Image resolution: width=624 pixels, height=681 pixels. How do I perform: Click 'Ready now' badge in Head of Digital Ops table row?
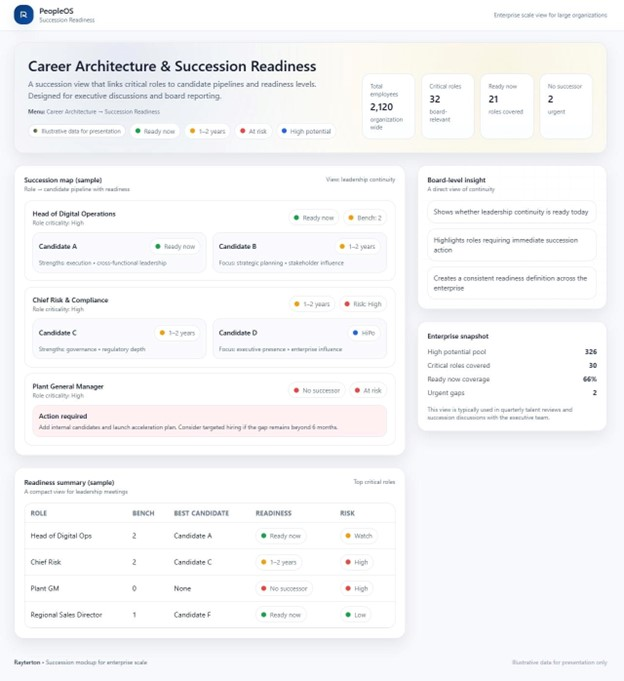281,536
